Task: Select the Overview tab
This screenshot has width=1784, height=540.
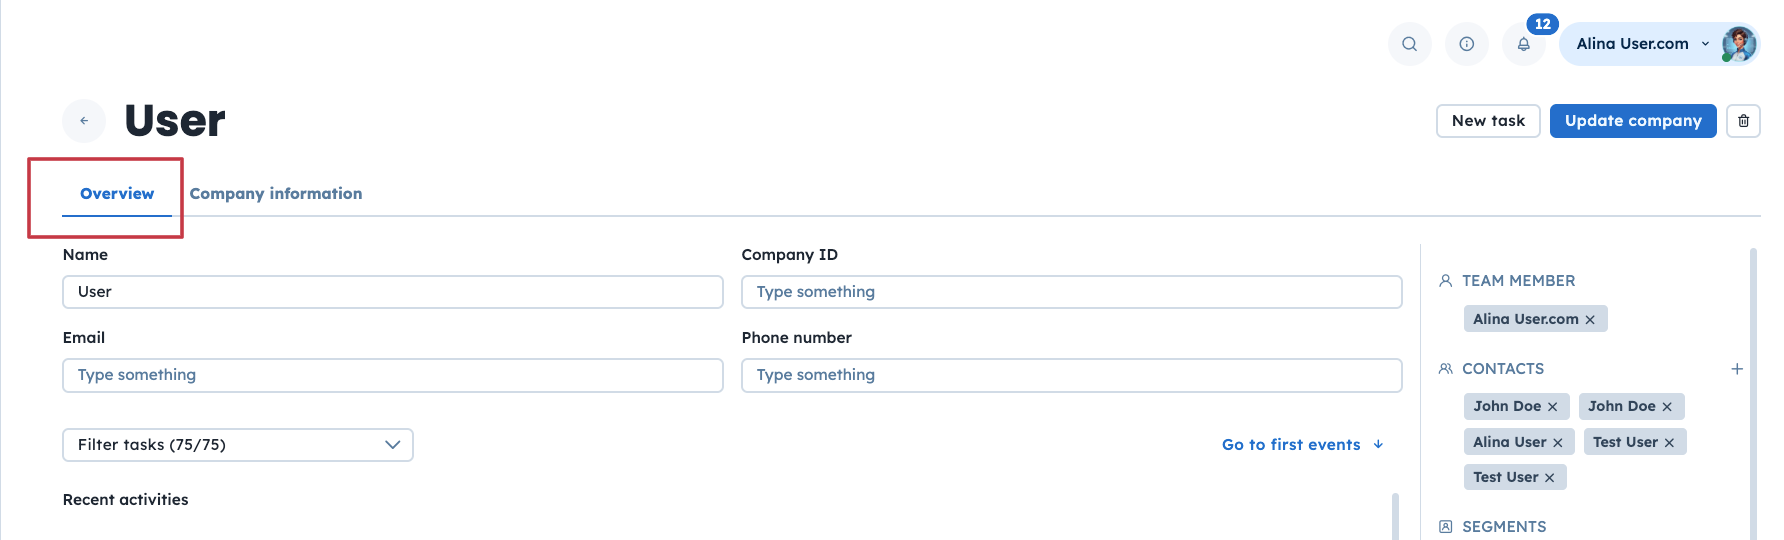Action: (x=117, y=194)
